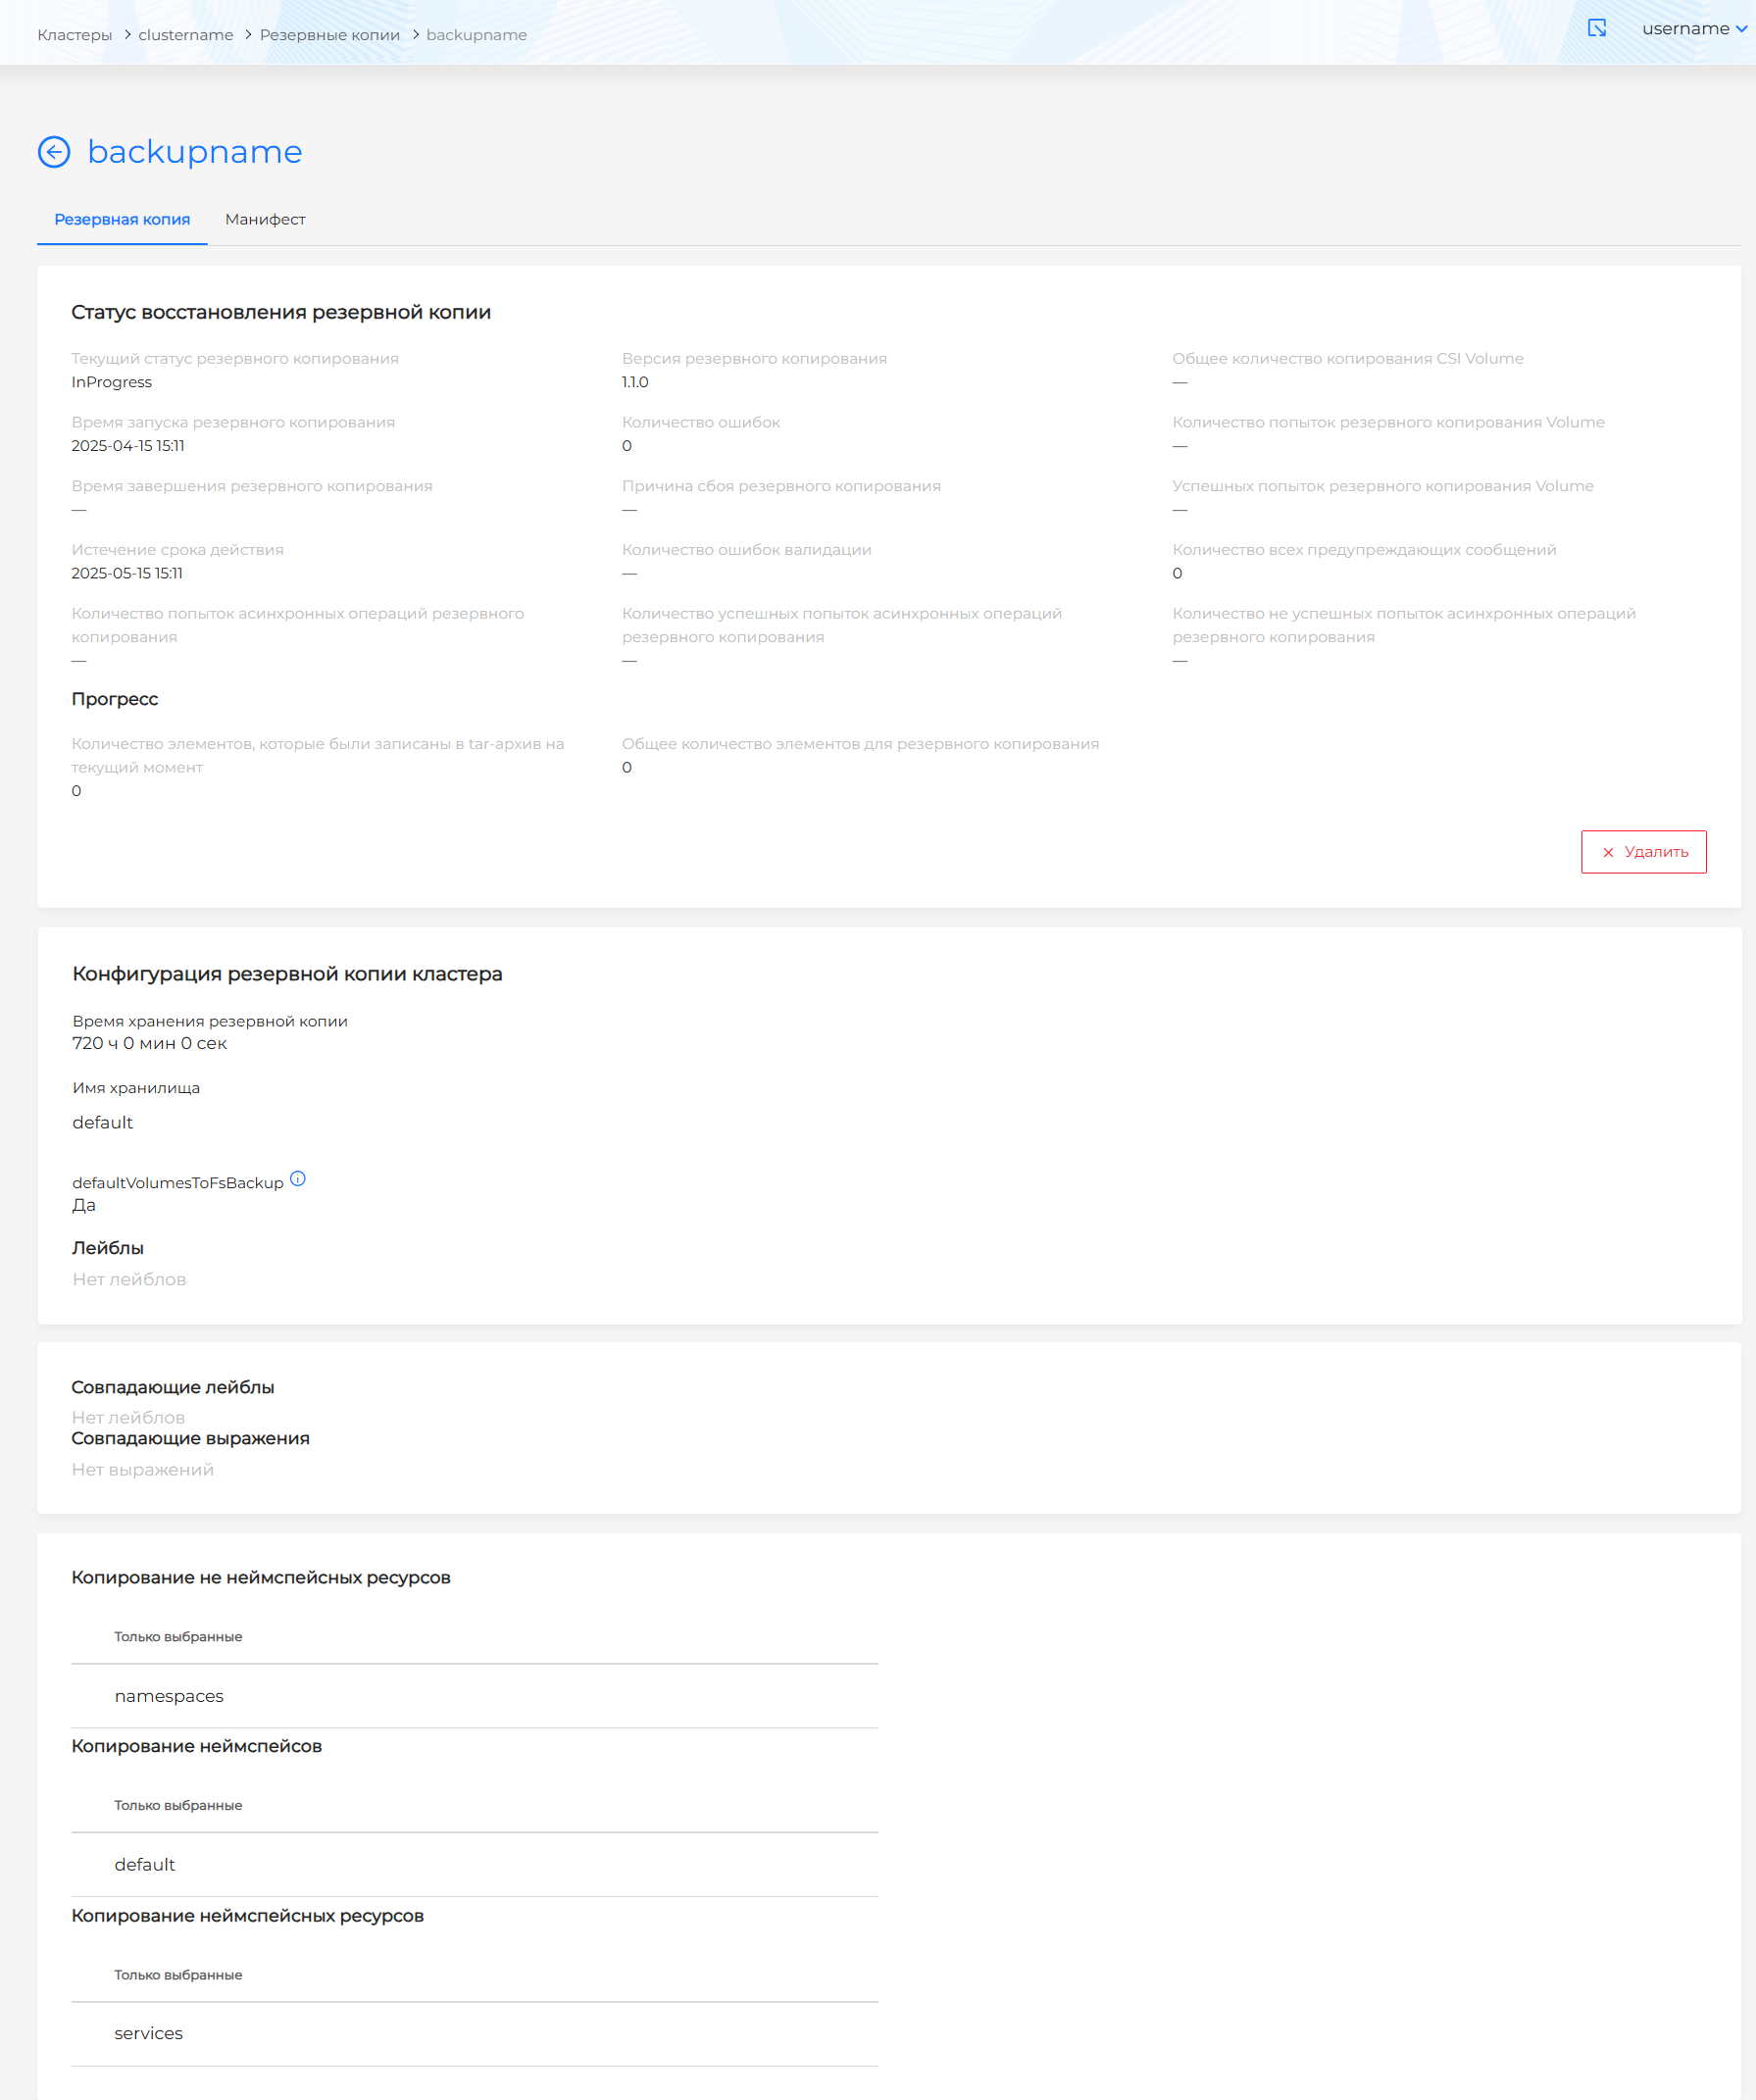Open the username dropdown menu
This screenshot has height=2100, width=1756.
[x=1693, y=29]
